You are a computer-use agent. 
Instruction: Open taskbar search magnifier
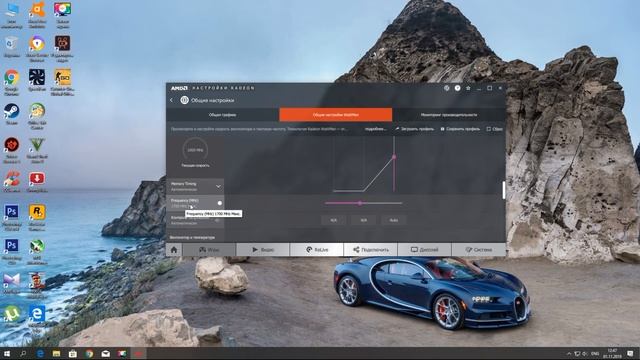click(23, 353)
